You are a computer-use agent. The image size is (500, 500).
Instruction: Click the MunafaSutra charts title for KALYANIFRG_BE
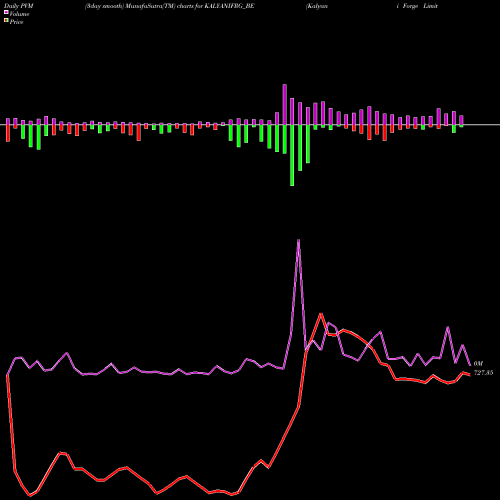point(170,6)
